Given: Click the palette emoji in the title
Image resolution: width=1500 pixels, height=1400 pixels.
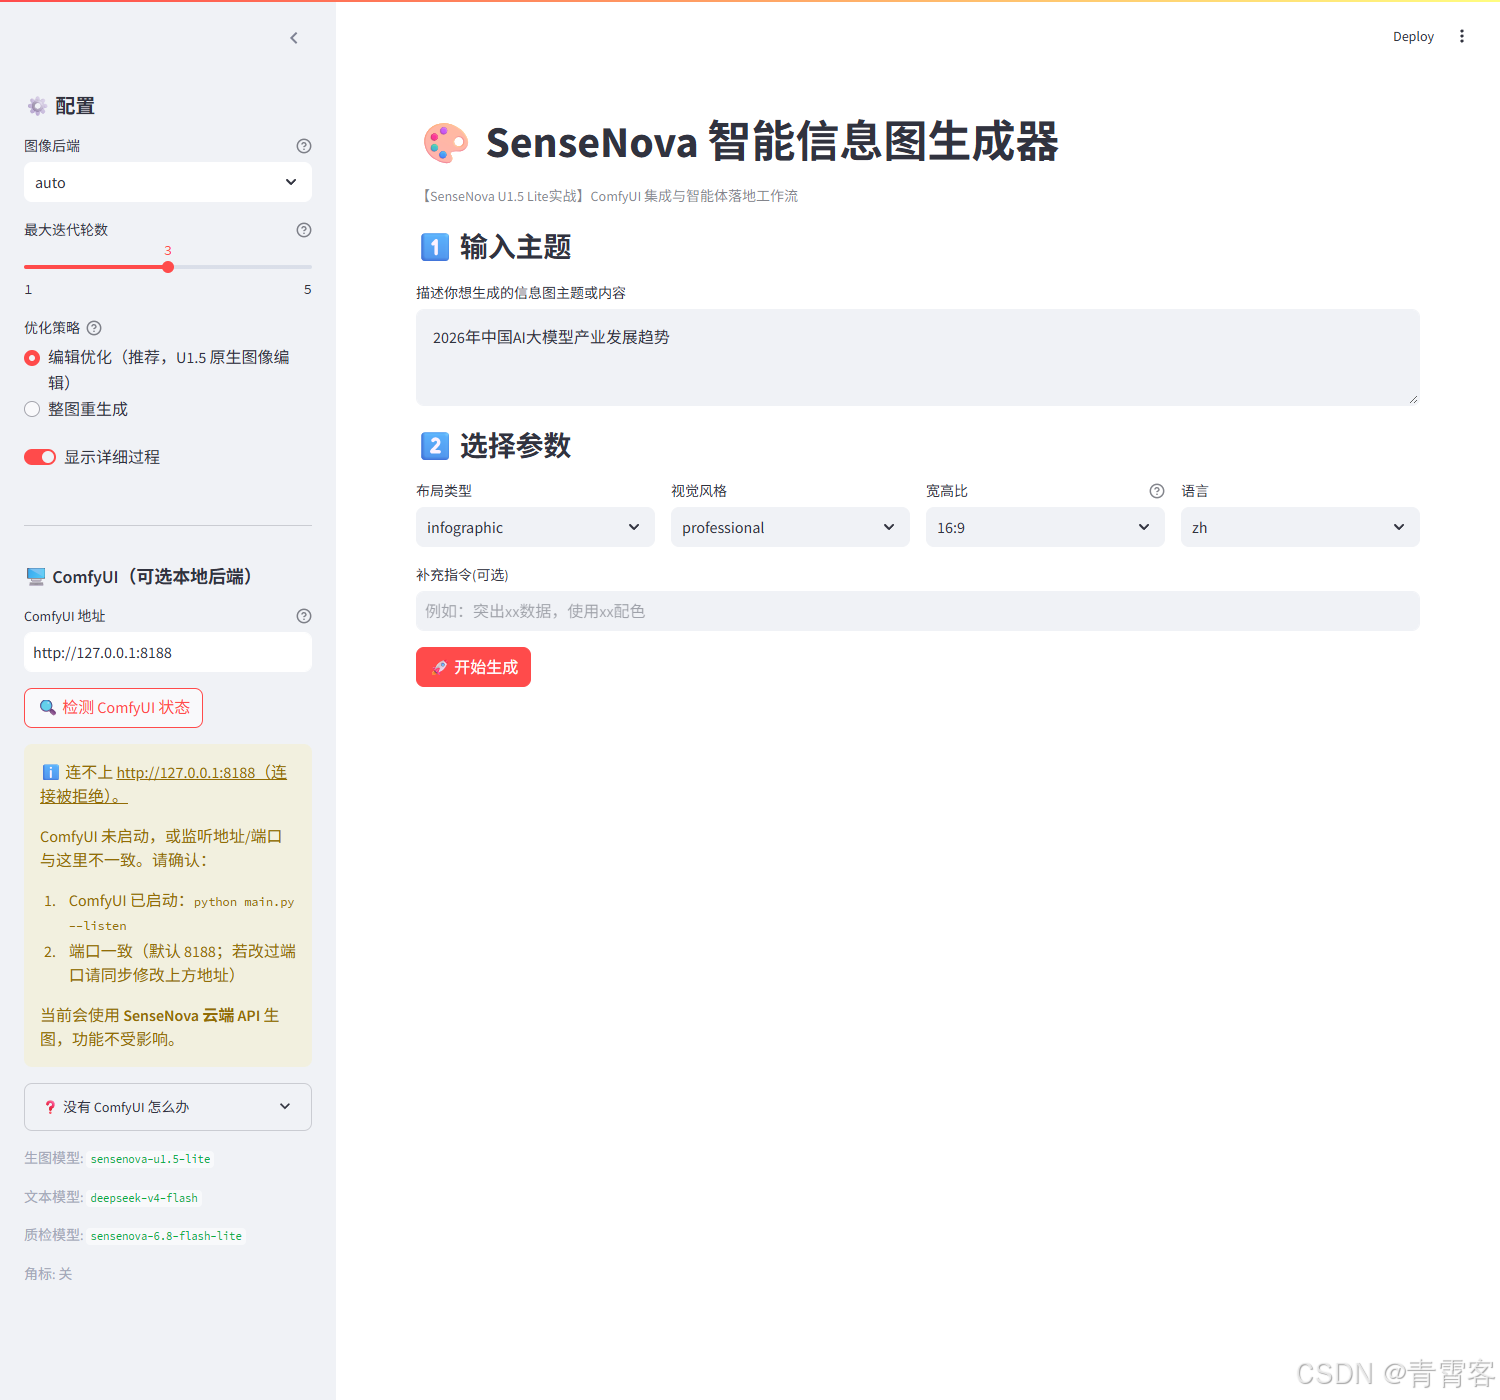Looking at the screenshot, I should (x=445, y=143).
